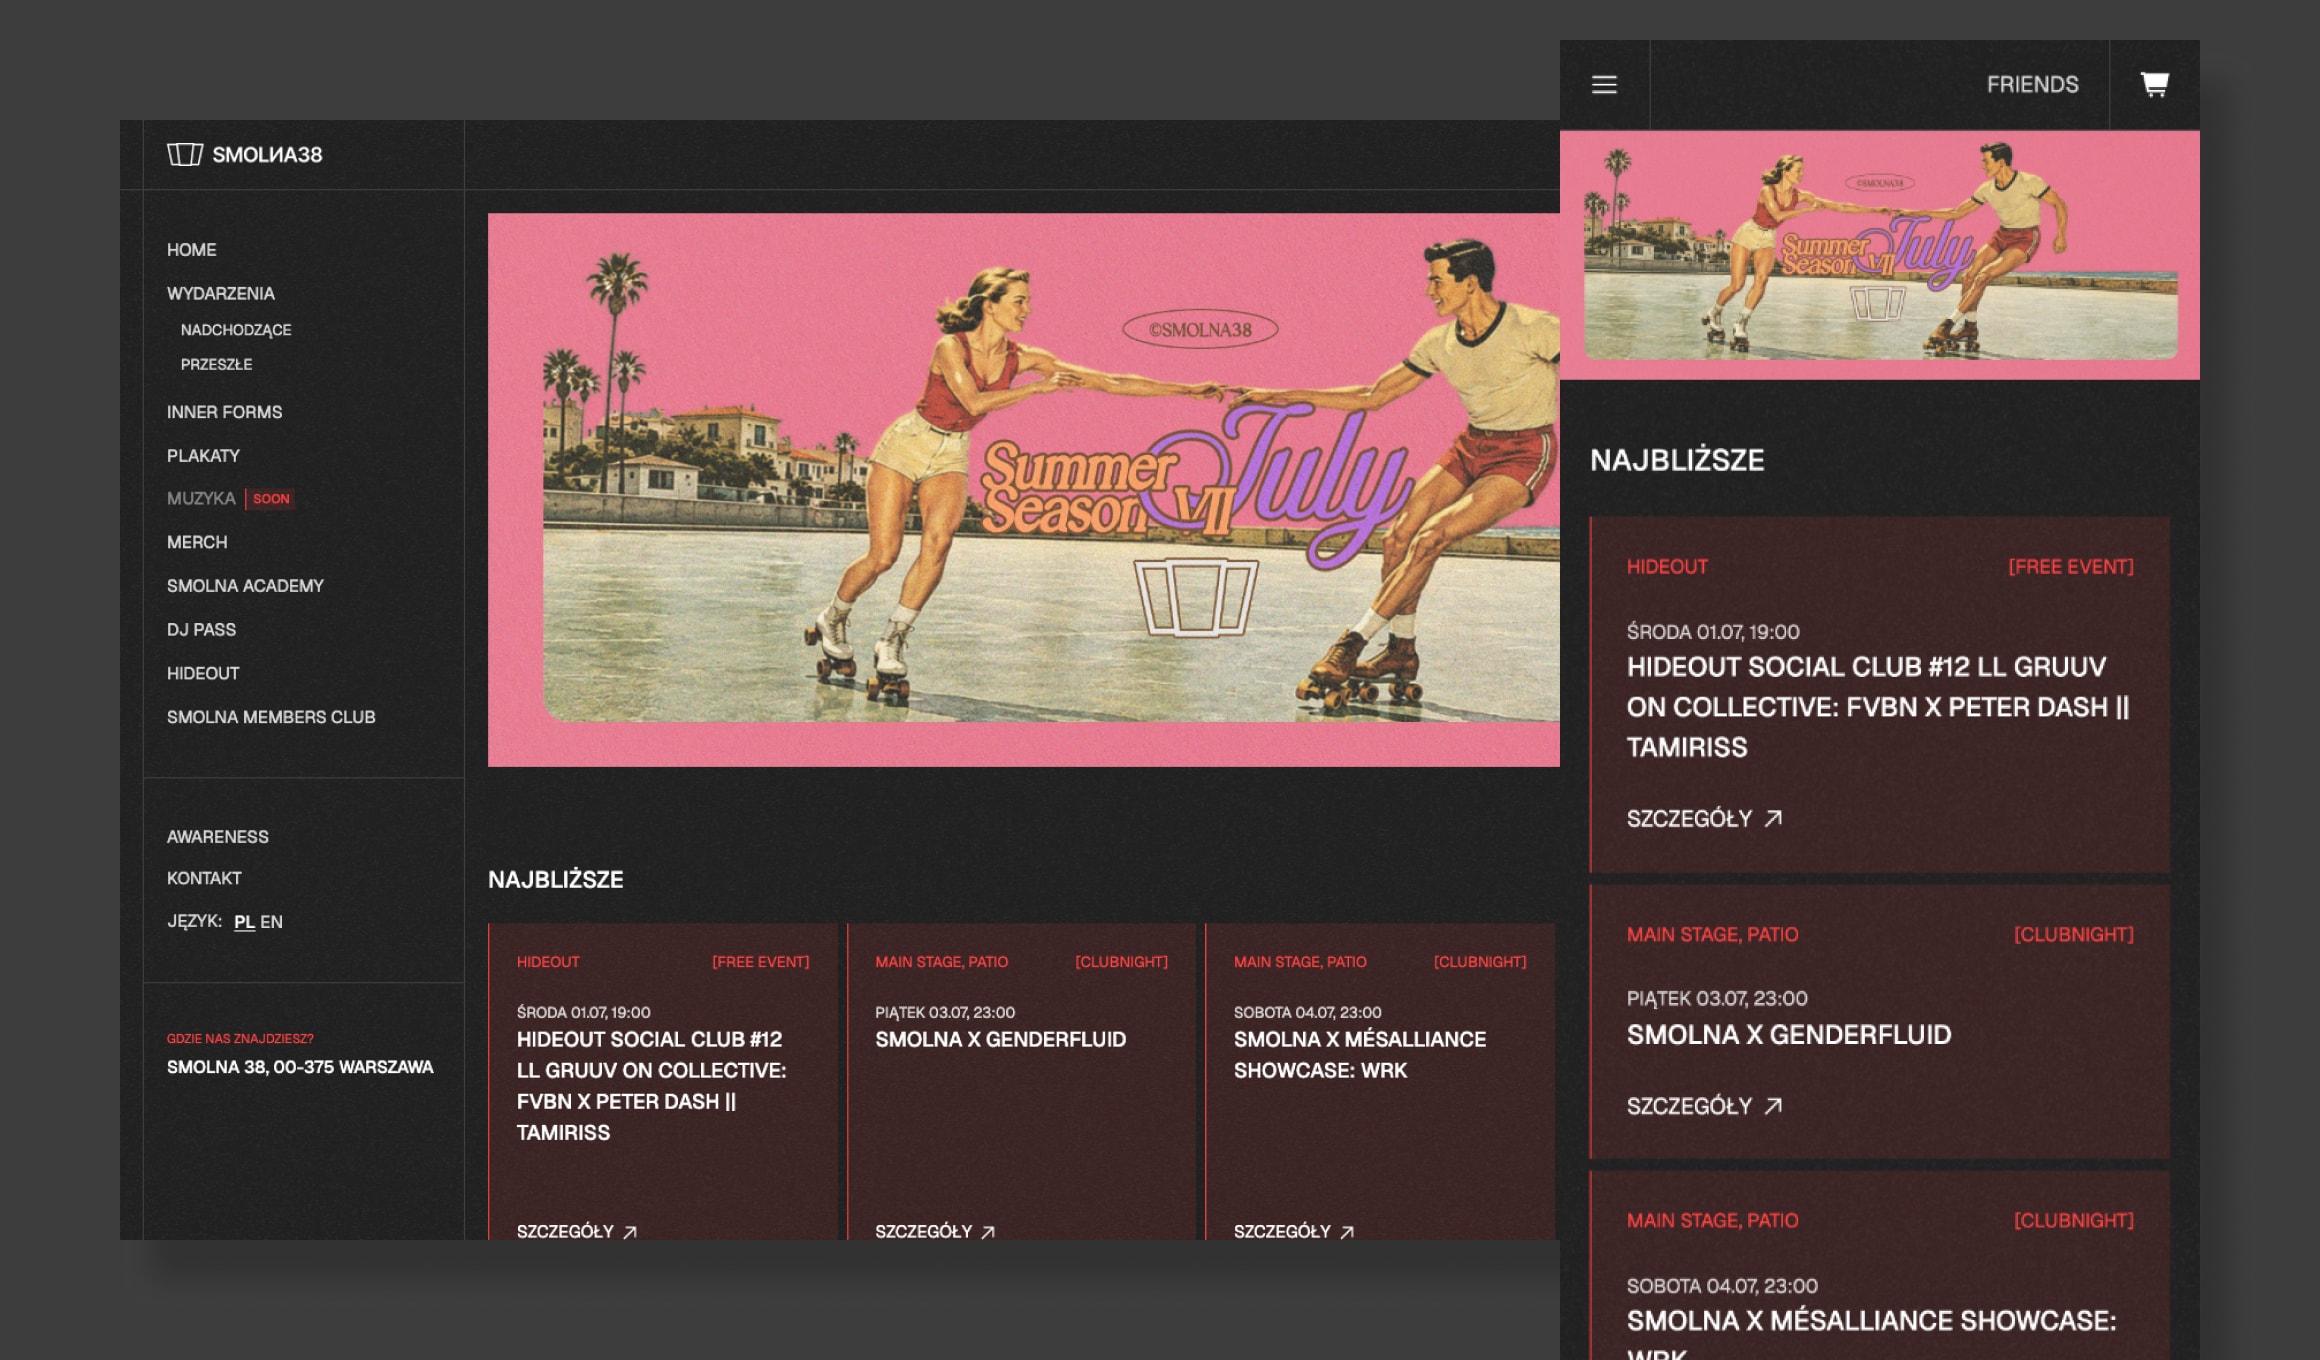Click NAJBLIŻSZE heading in desktop view
Image resolution: width=2320 pixels, height=1360 pixels.
pos(555,880)
